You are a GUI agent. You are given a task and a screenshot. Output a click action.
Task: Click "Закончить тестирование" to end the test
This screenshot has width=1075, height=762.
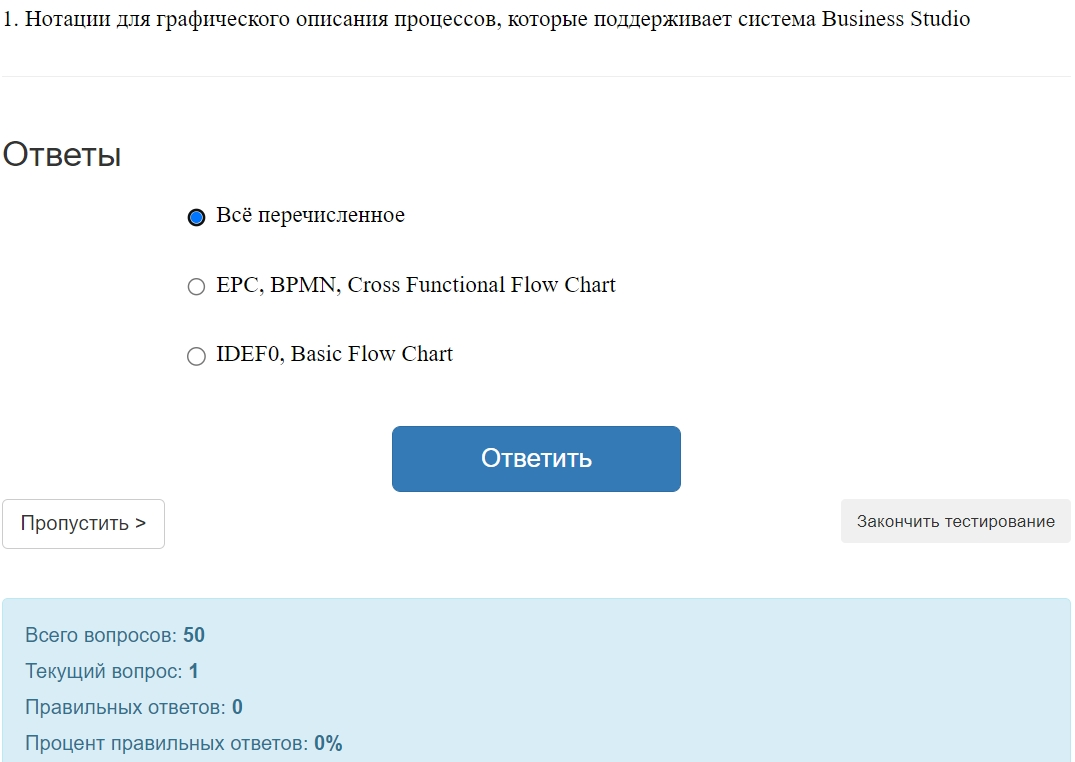click(954, 521)
